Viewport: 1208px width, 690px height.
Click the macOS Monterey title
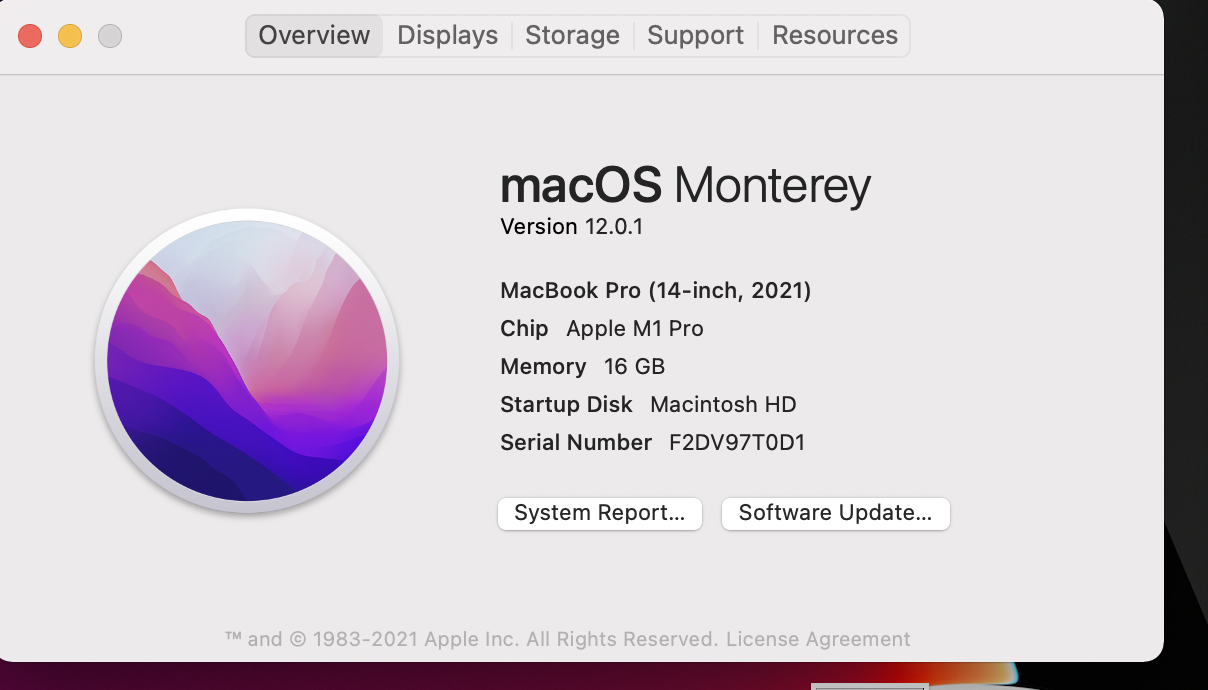point(685,185)
